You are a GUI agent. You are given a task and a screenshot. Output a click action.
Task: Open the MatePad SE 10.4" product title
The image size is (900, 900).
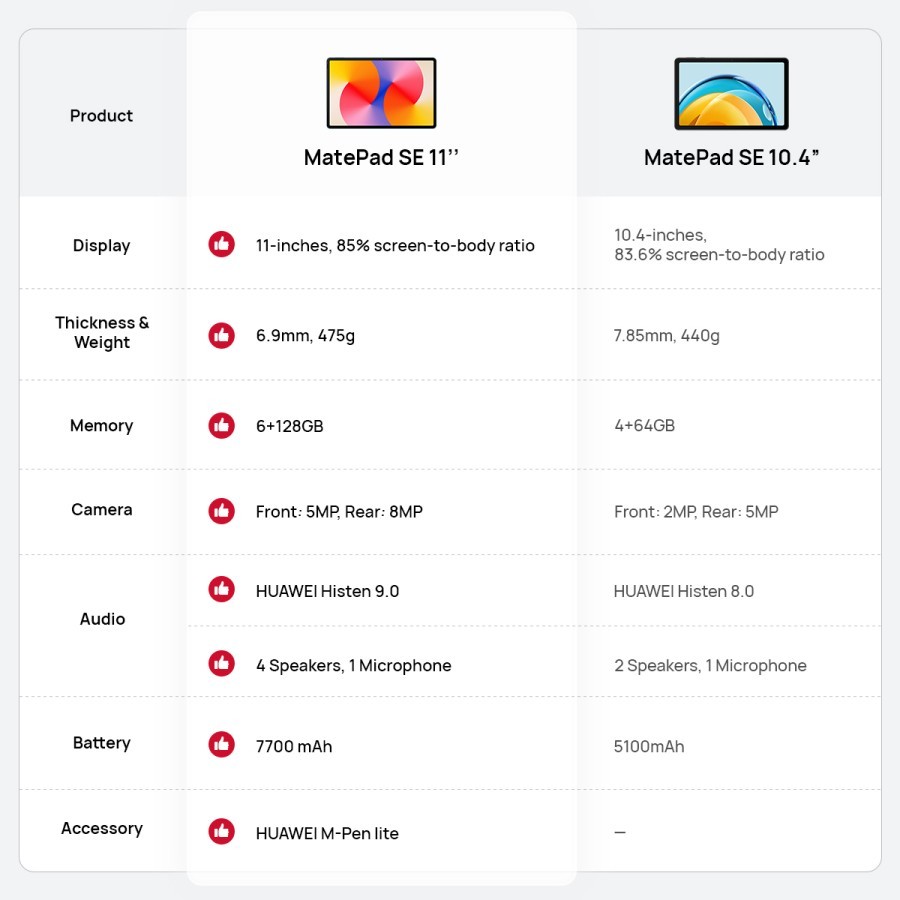(x=731, y=158)
